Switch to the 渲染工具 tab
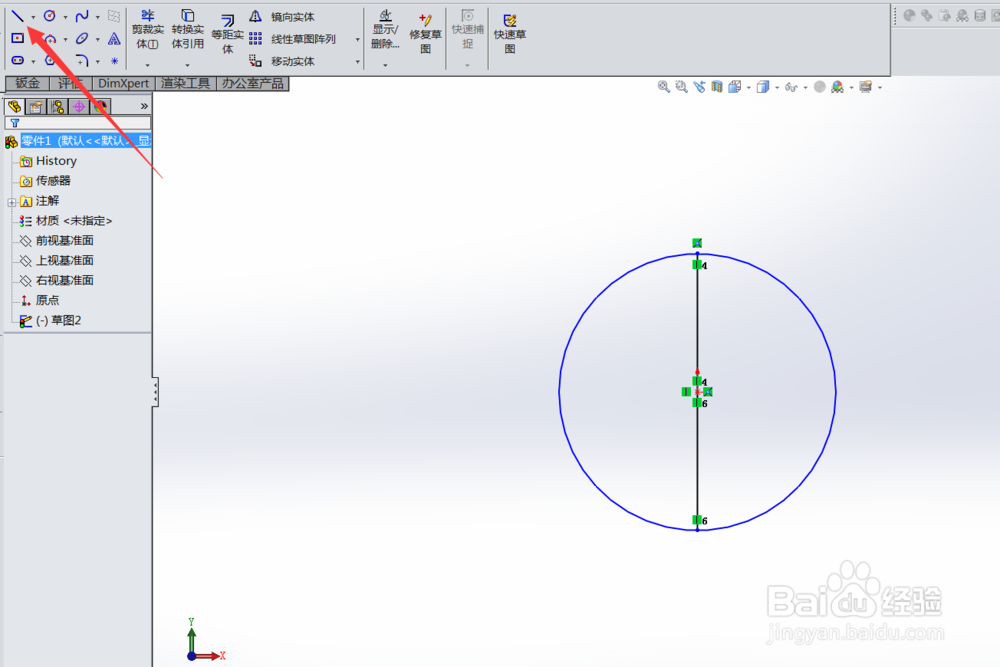Image resolution: width=1000 pixels, height=667 pixels. (186, 84)
